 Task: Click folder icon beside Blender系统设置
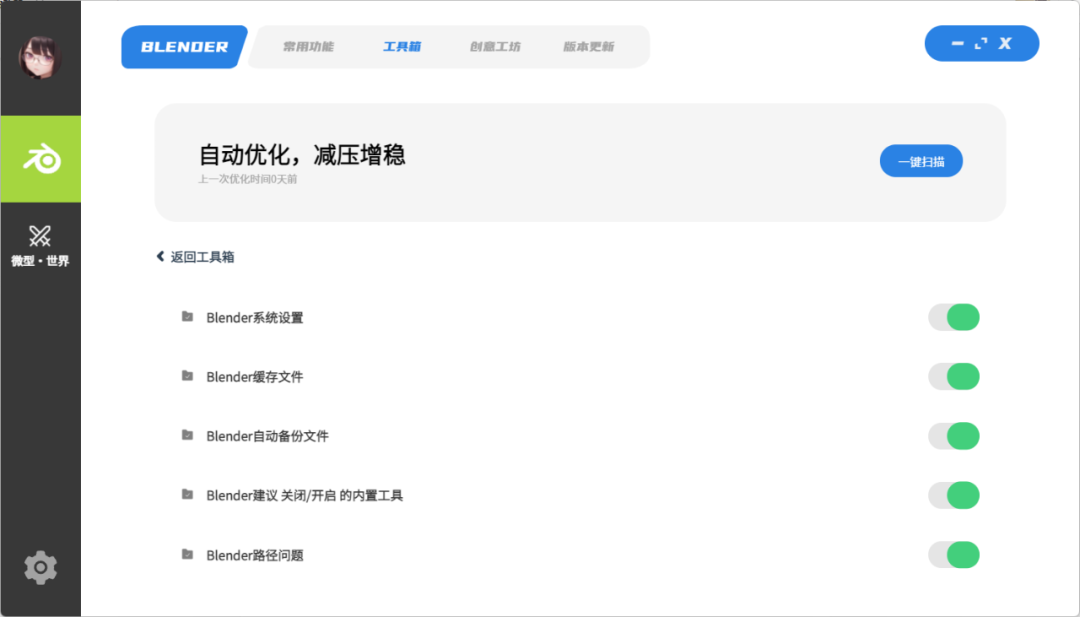click(187, 316)
